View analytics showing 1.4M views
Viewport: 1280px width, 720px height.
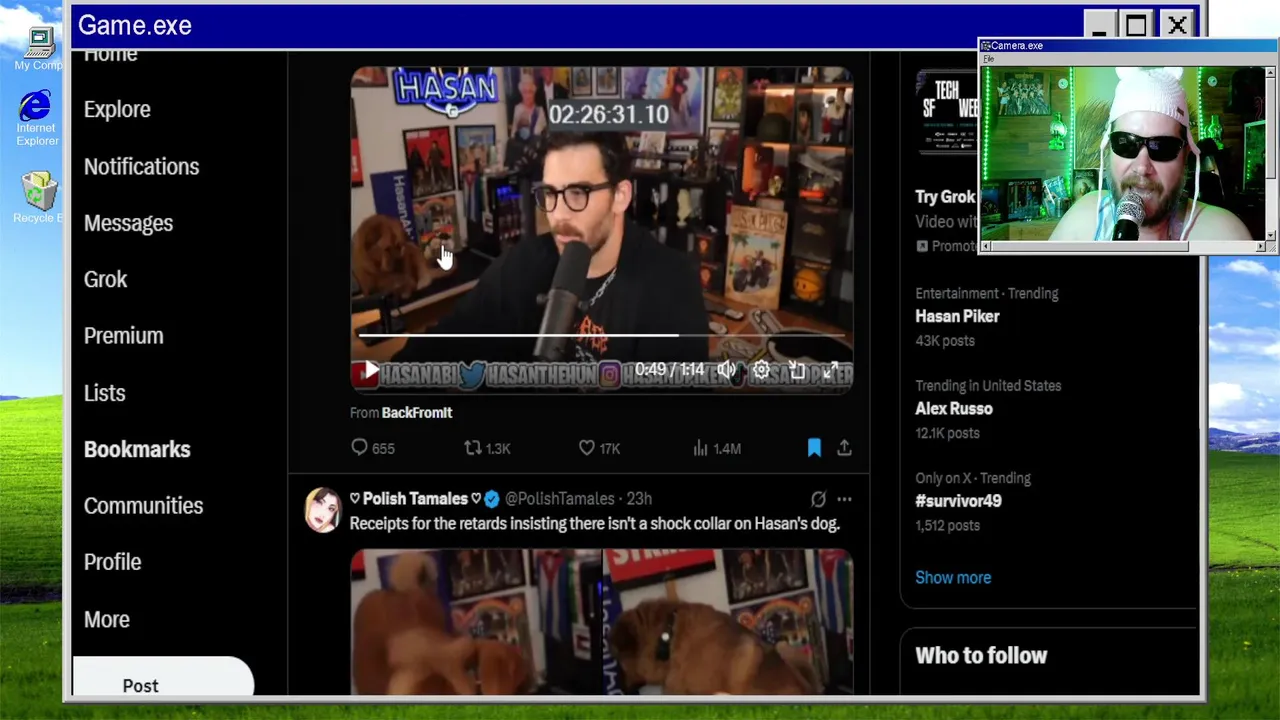click(x=716, y=448)
